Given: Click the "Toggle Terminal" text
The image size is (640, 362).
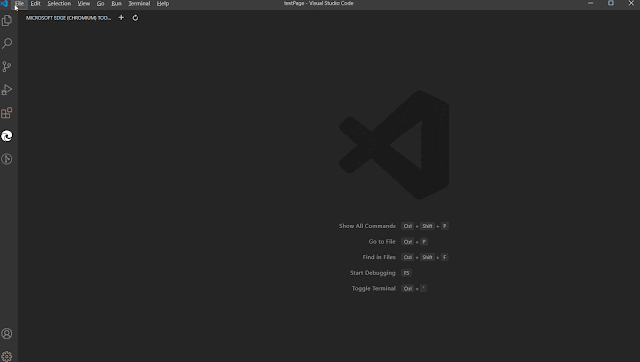Looking at the screenshot, I should (x=373, y=288).
